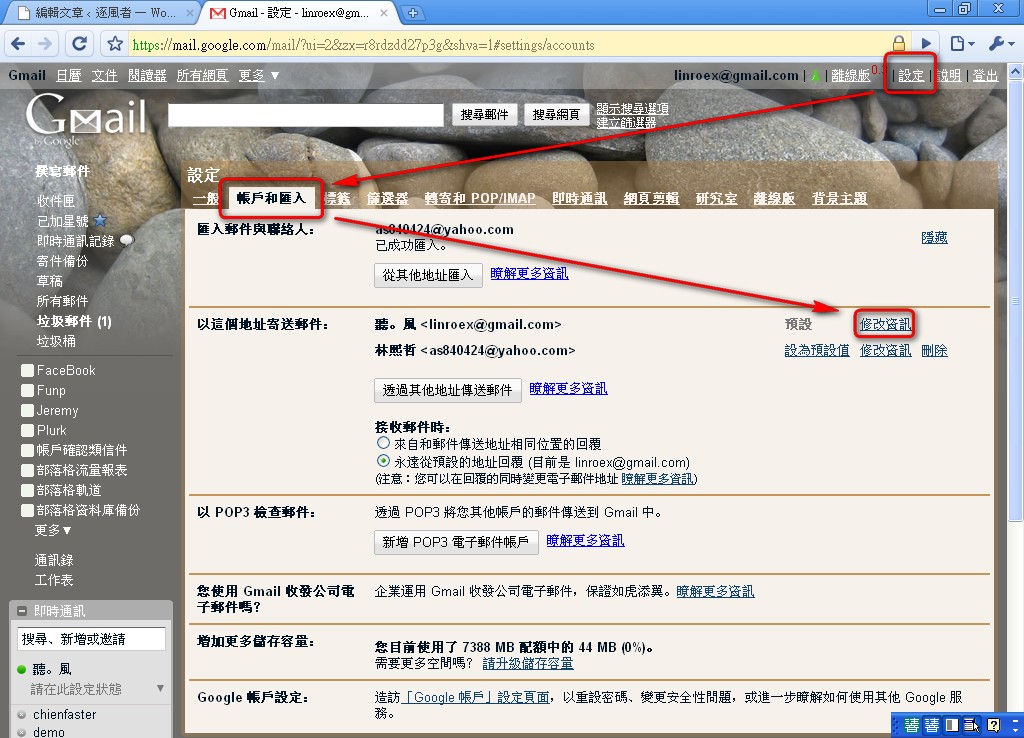
Task: Click the 設為預設值 link
Action: click(x=817, y=351)
